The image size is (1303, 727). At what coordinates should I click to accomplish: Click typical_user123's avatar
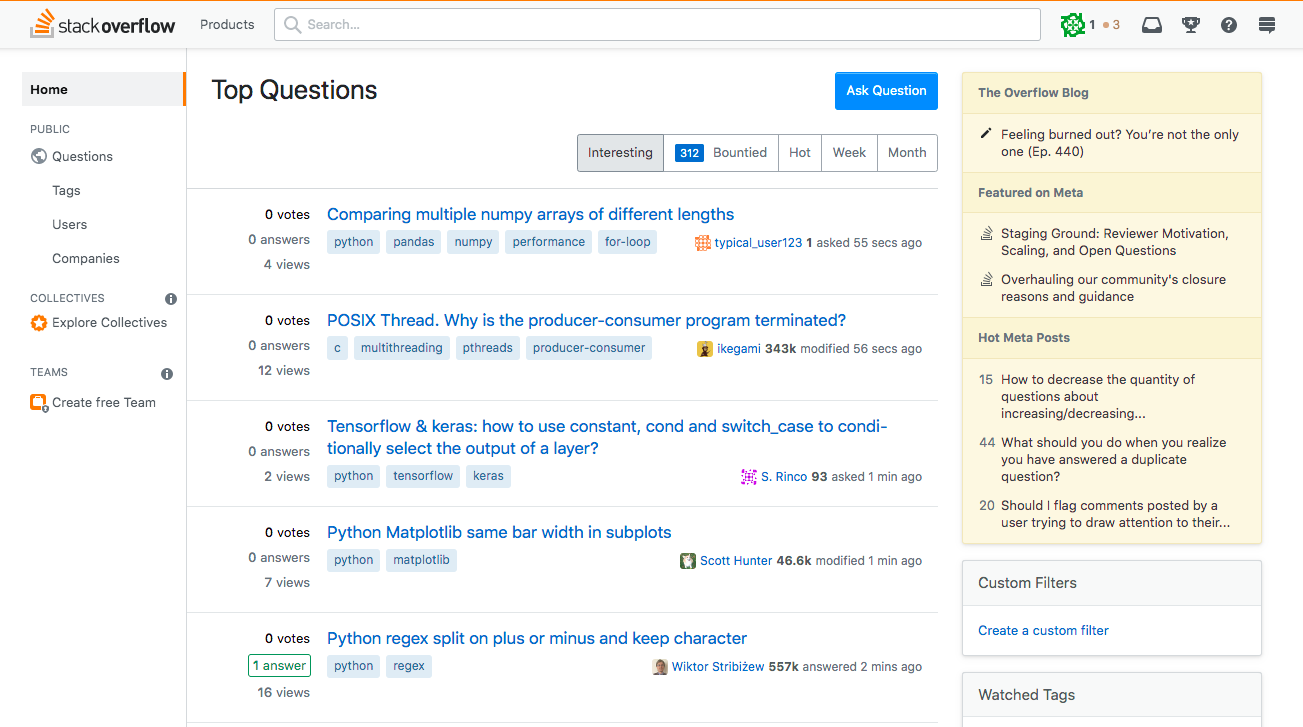(703, 243)
